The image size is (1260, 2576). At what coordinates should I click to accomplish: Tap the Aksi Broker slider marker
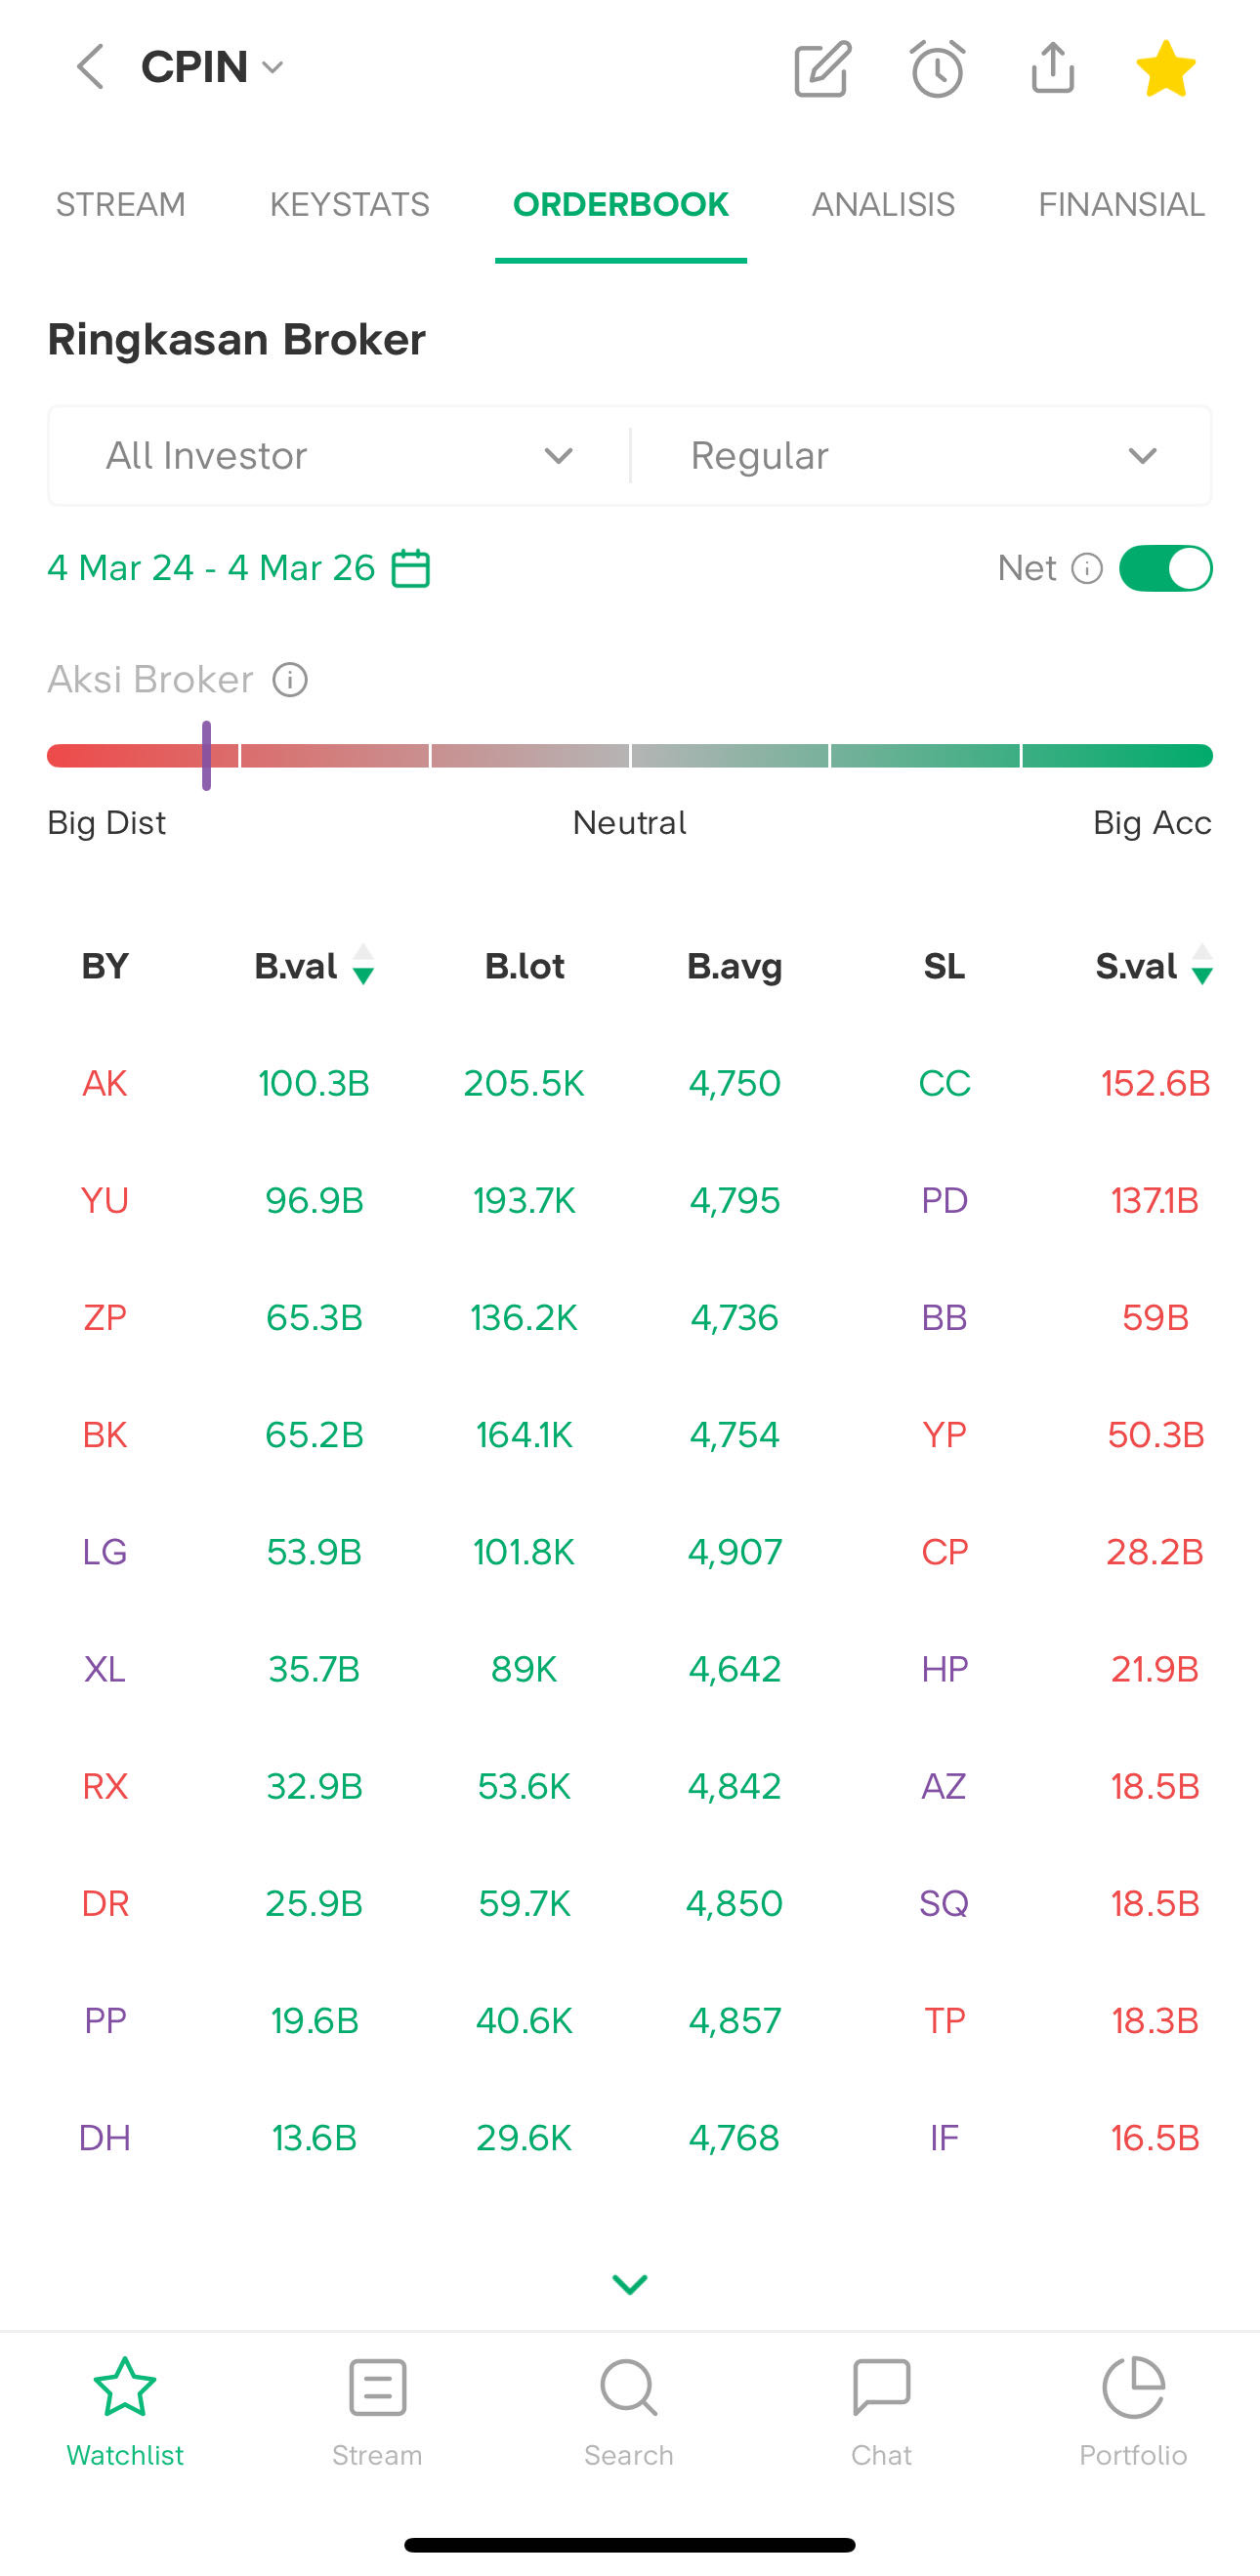coord(206,755)
